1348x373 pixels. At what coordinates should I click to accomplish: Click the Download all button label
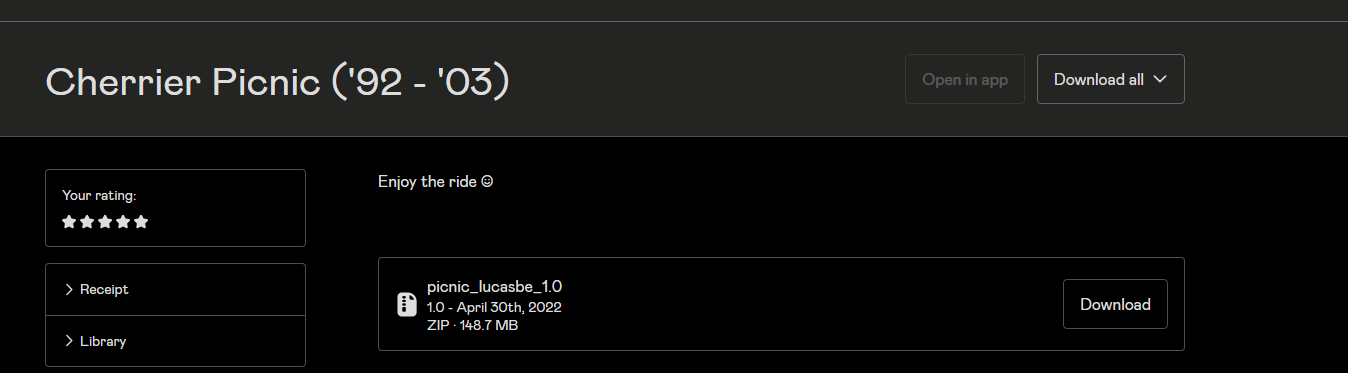click(x=1099, y=79)
